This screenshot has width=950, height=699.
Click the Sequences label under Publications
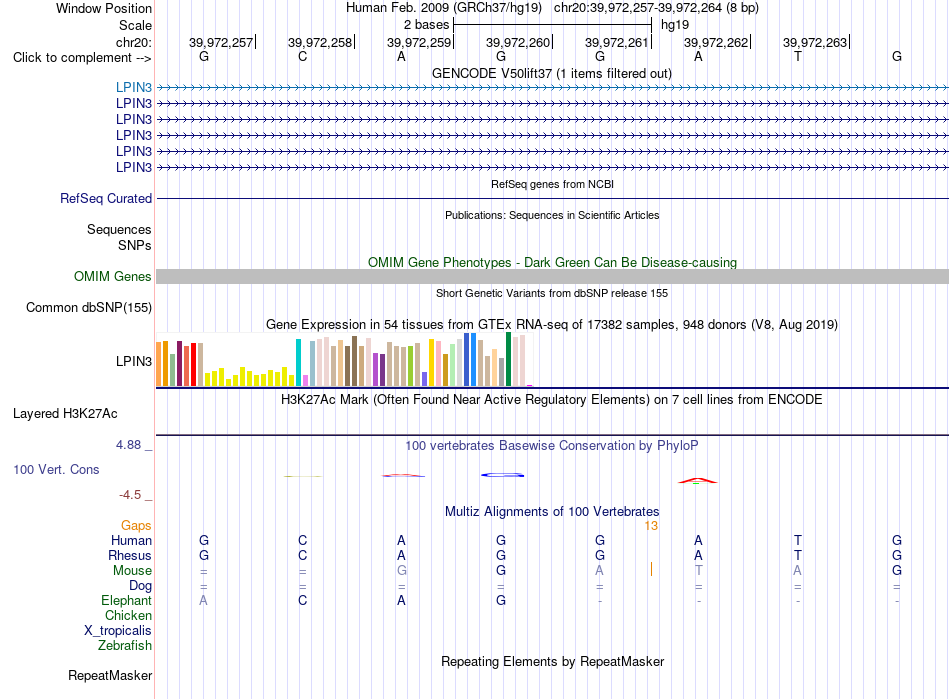click(x=119, y=230)
